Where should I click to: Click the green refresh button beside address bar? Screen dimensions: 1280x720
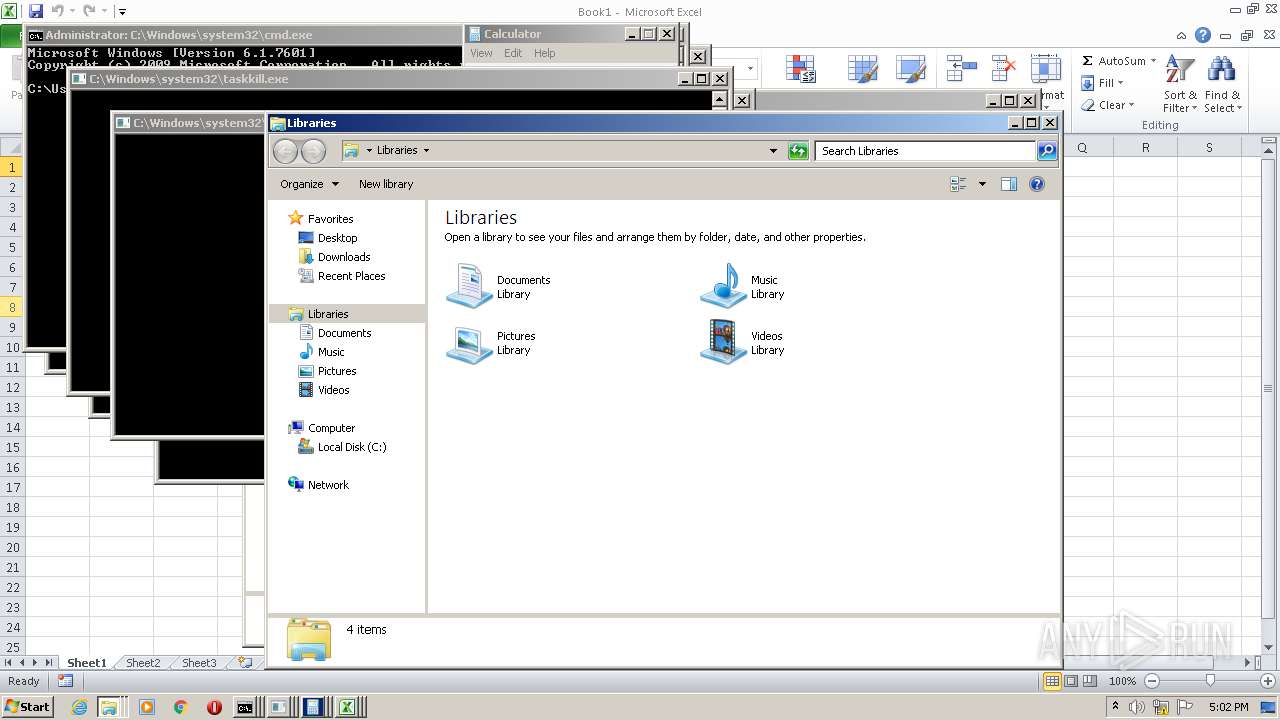click(x=798, y=151)
